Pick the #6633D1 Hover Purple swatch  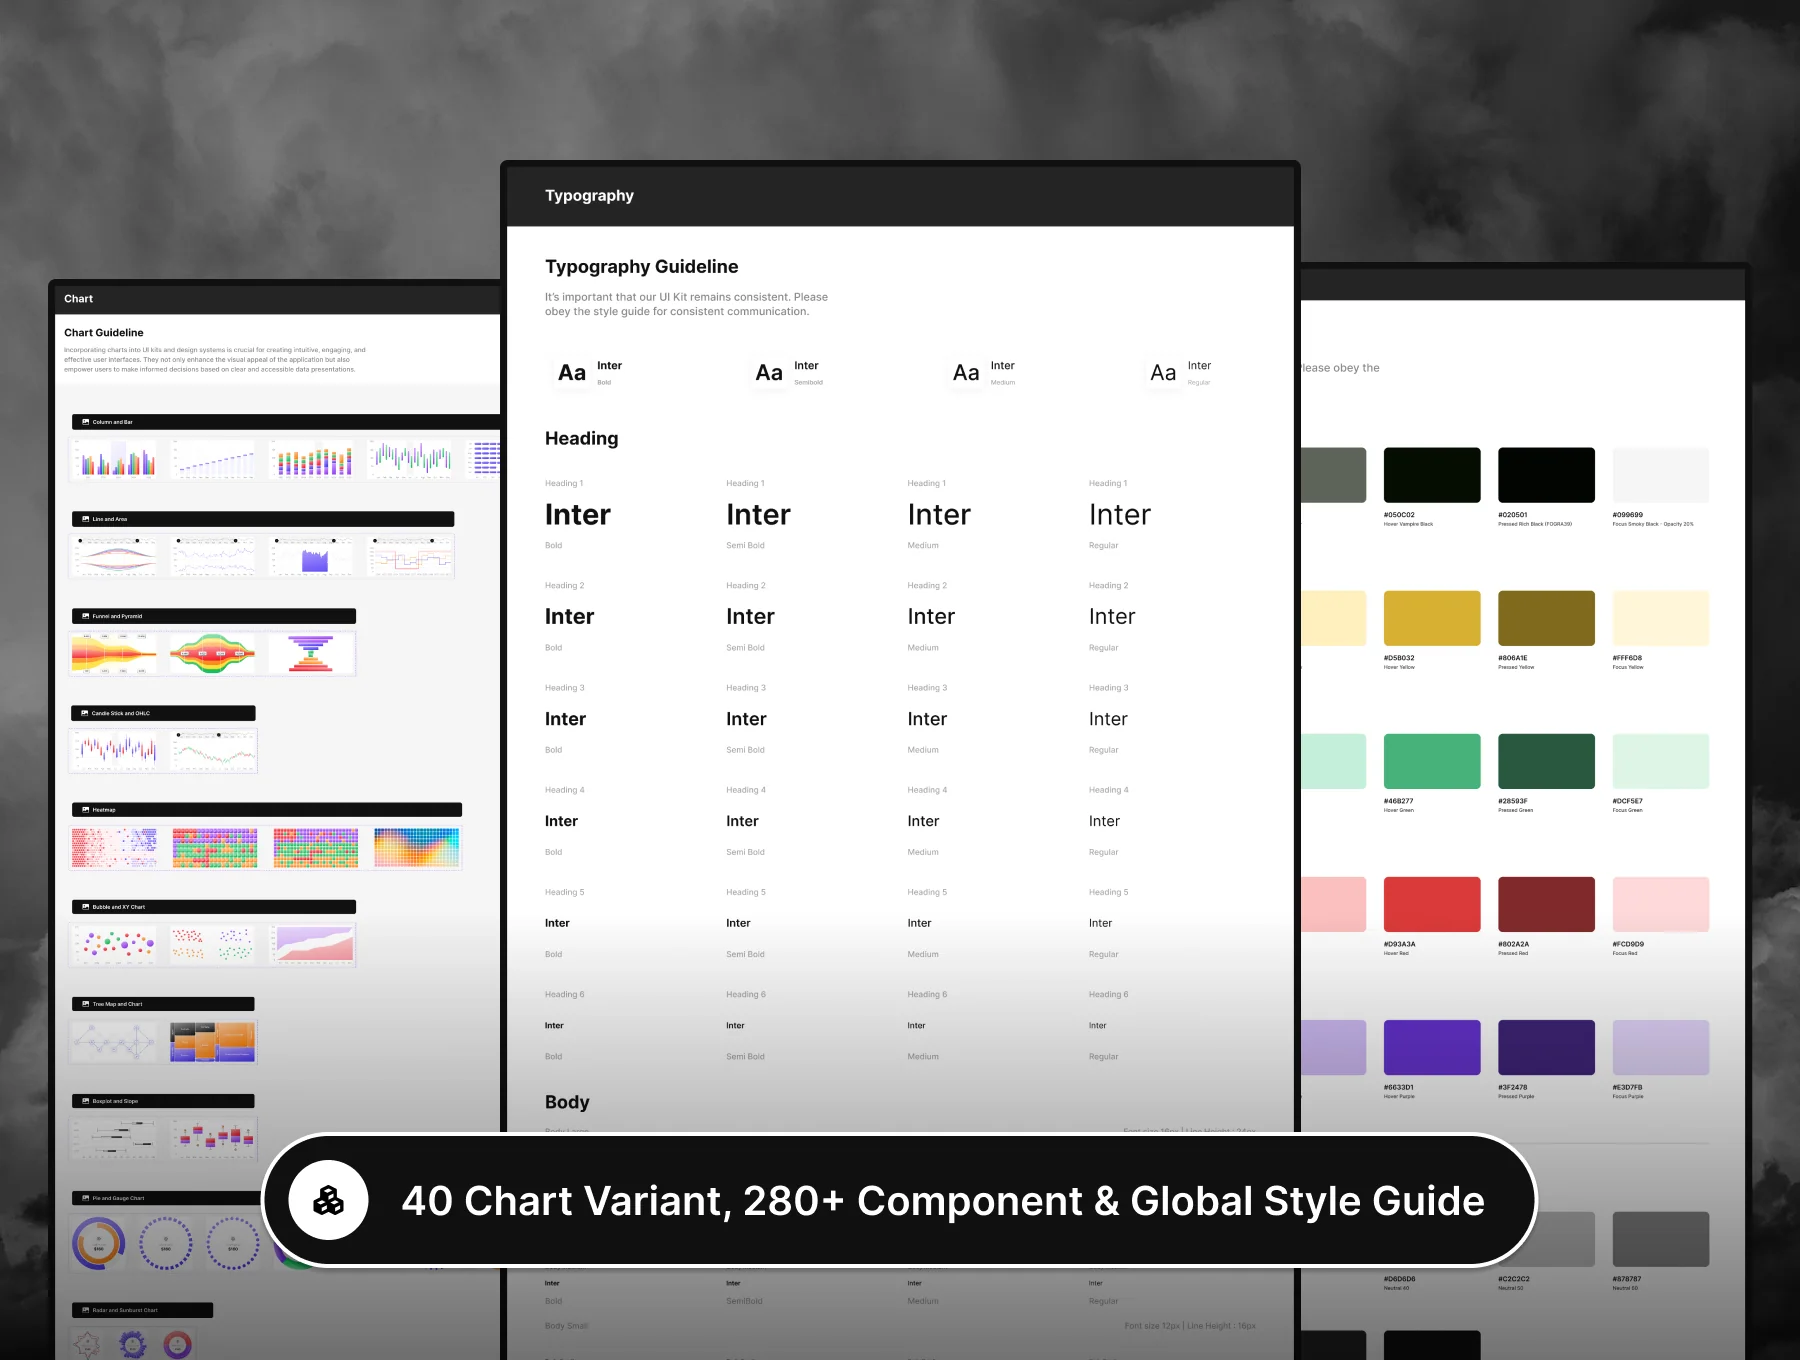pyautogui.click(x=1432, y=1047)
